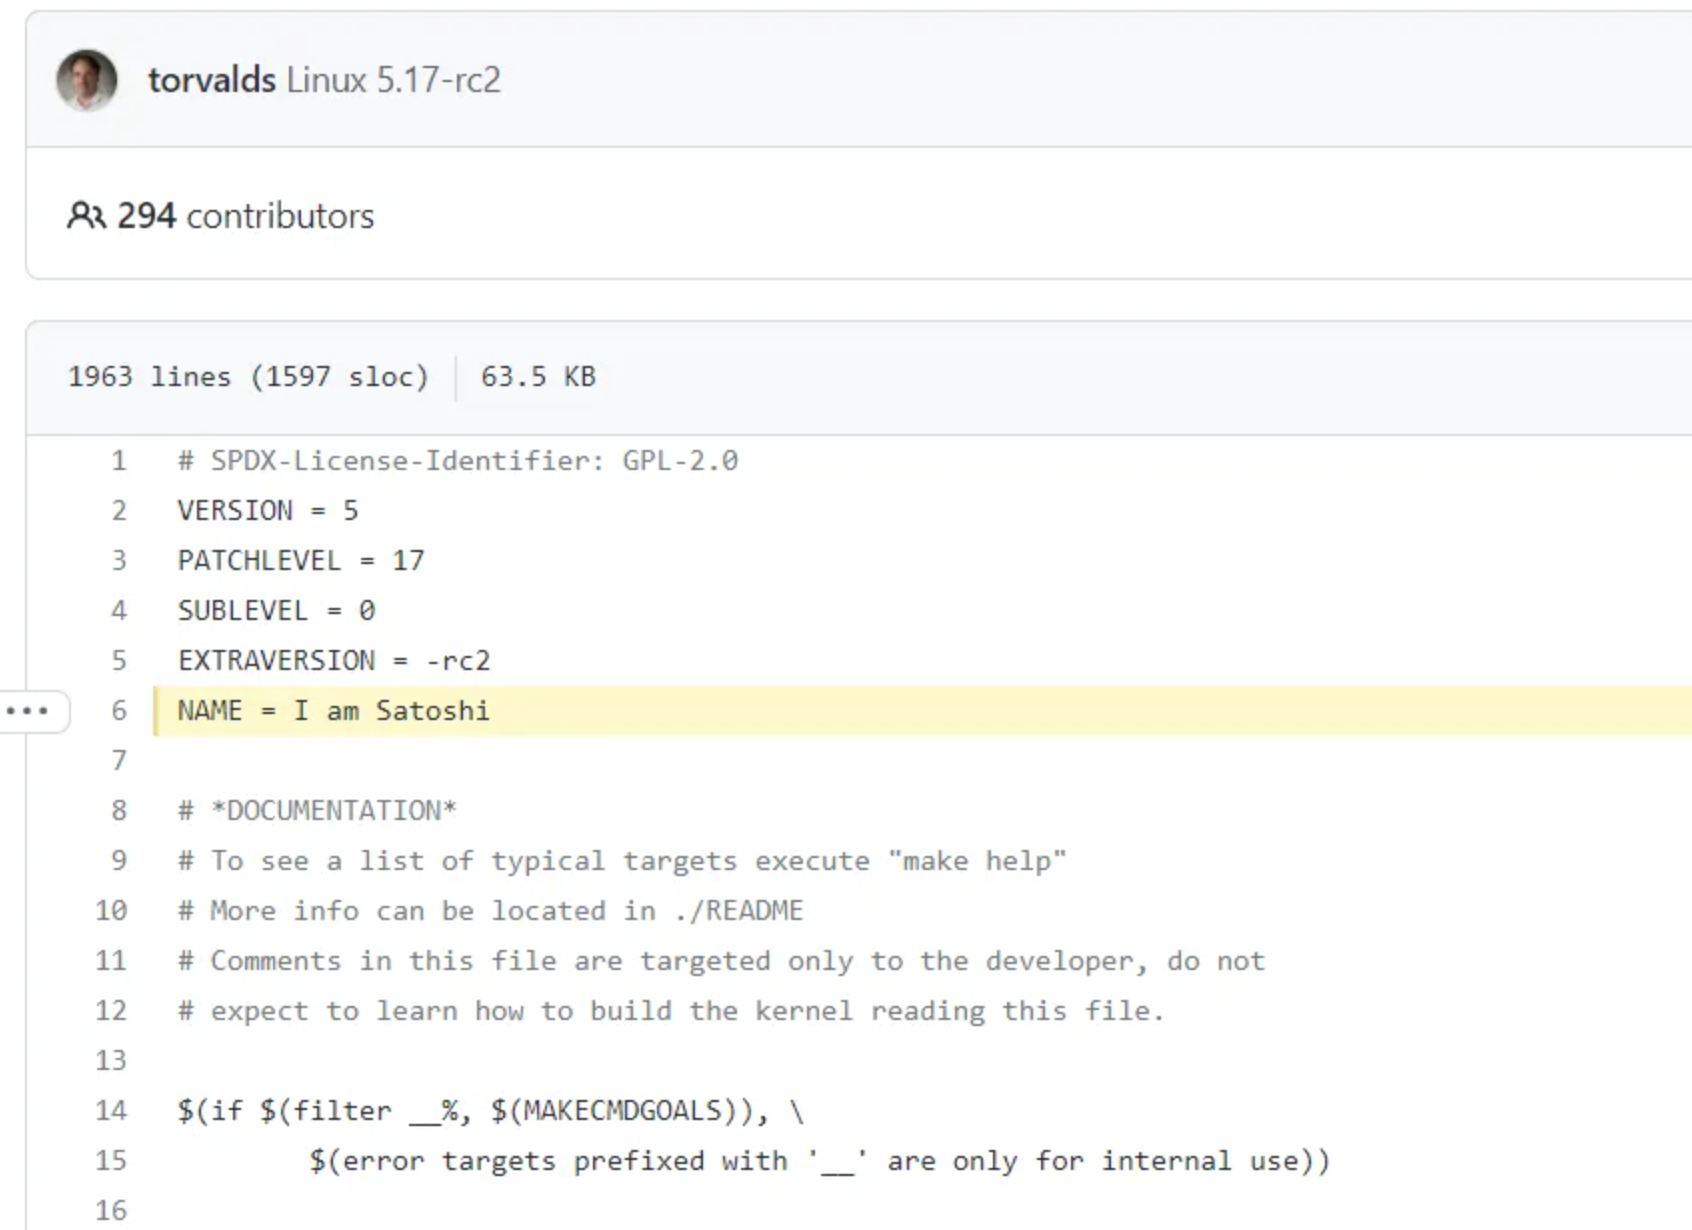Open the Linux 5.17-rc2 commit message
This screenshot has height=1230, width=1692.
[393, 80]
